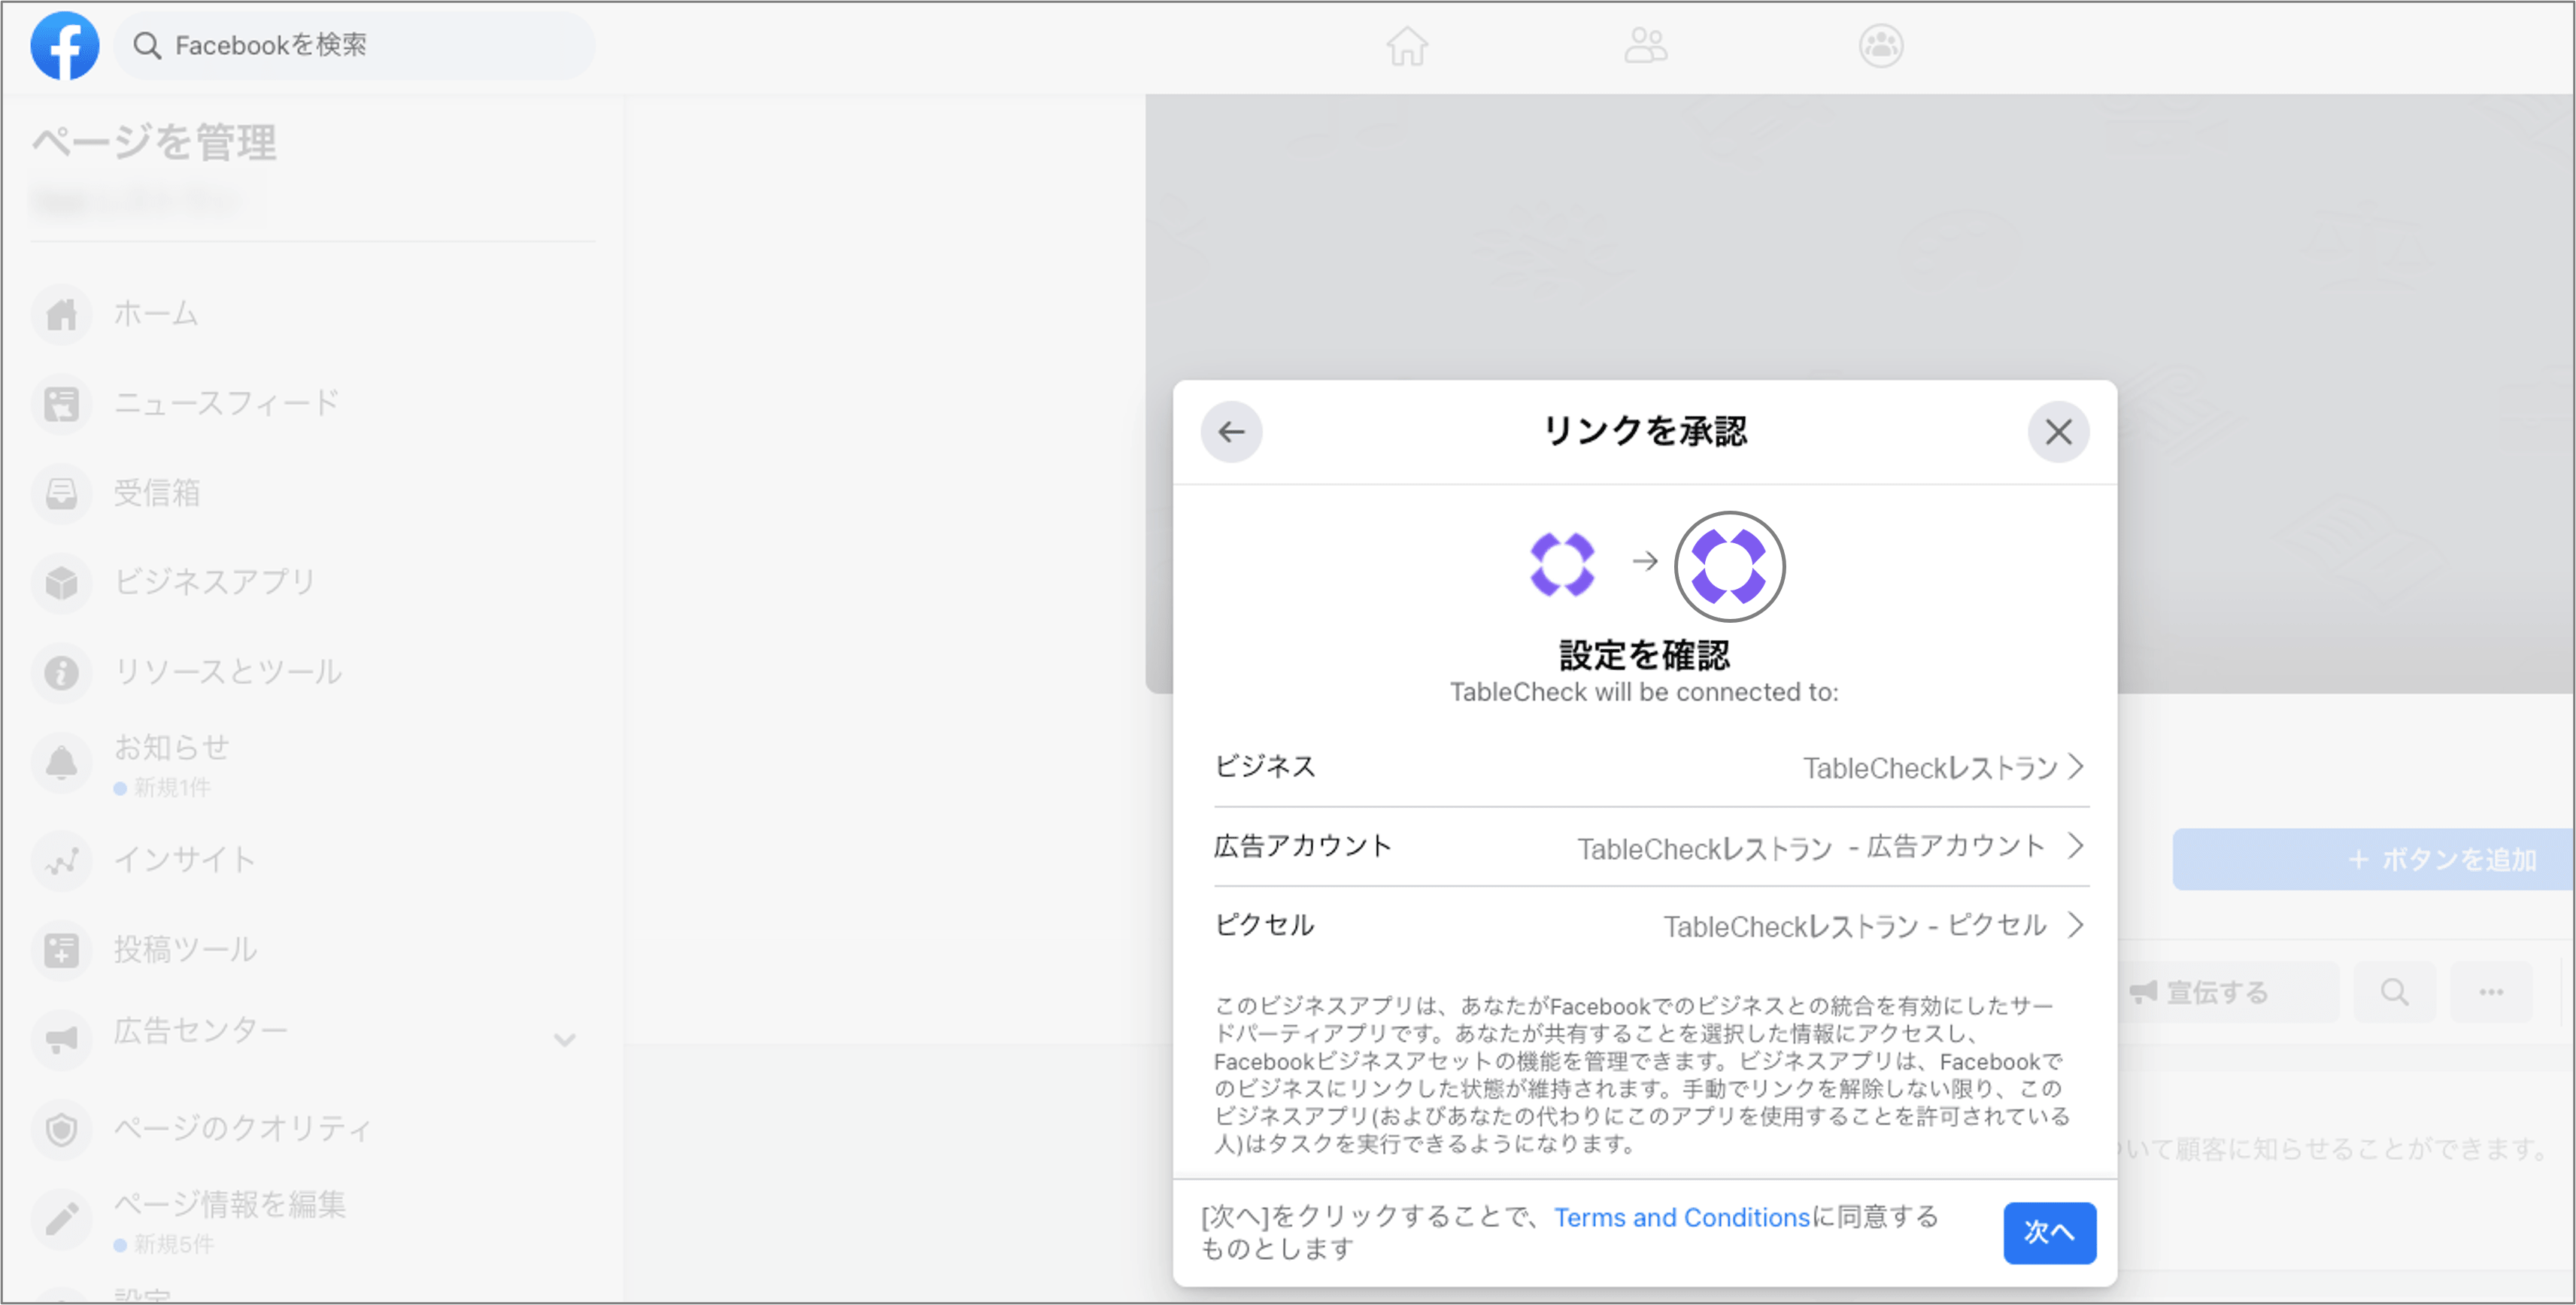Click the Facebook logo icon
This screenshot has height=1305, width=2576.
pyautogui.click(x=65, y=46)
